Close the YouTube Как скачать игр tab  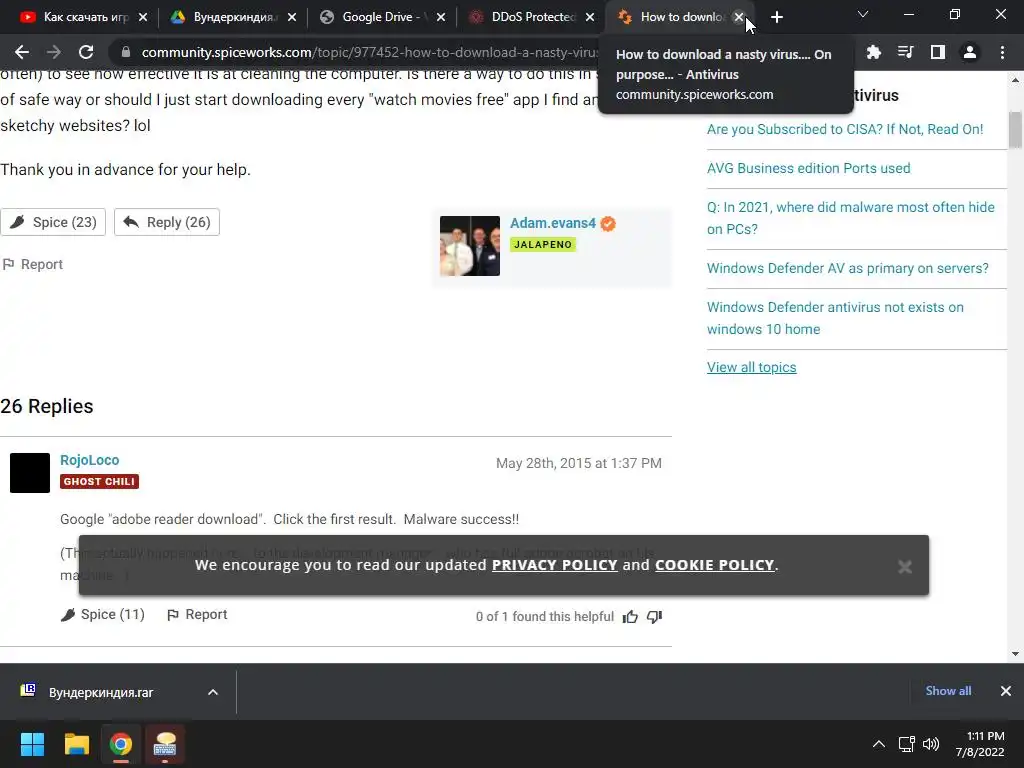143,17
